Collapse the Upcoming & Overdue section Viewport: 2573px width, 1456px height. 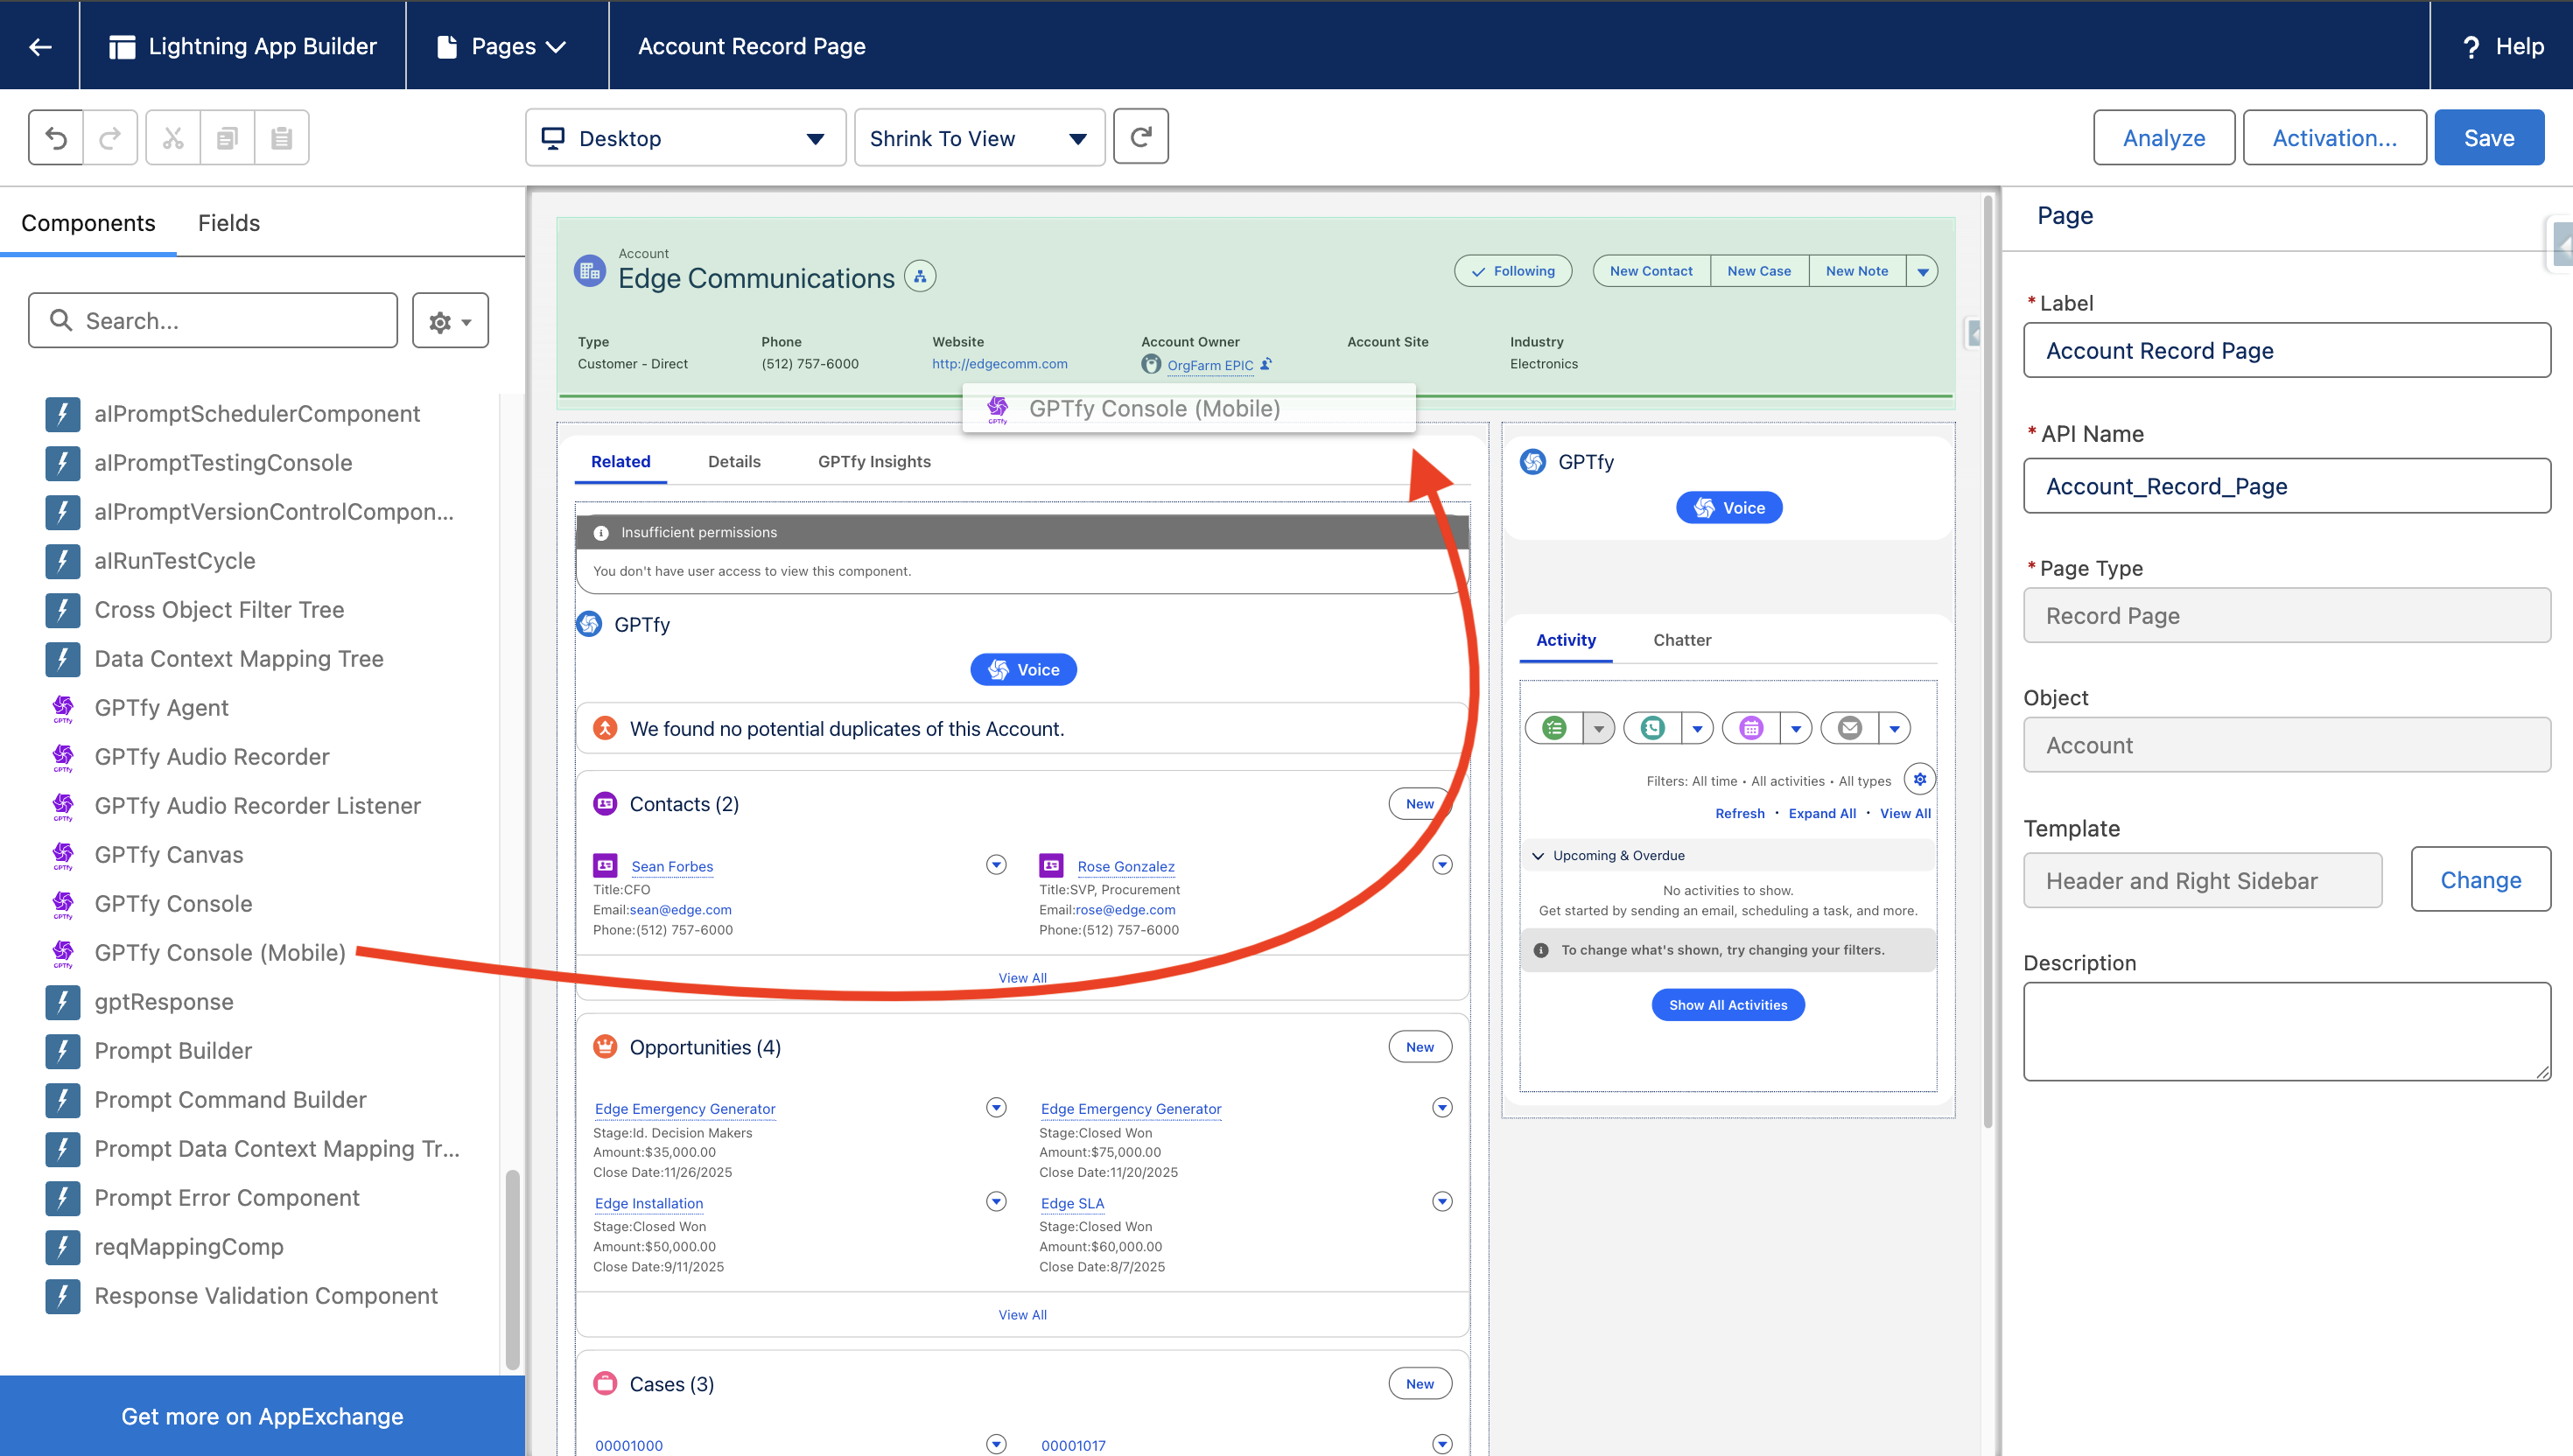click(1538, 856)
